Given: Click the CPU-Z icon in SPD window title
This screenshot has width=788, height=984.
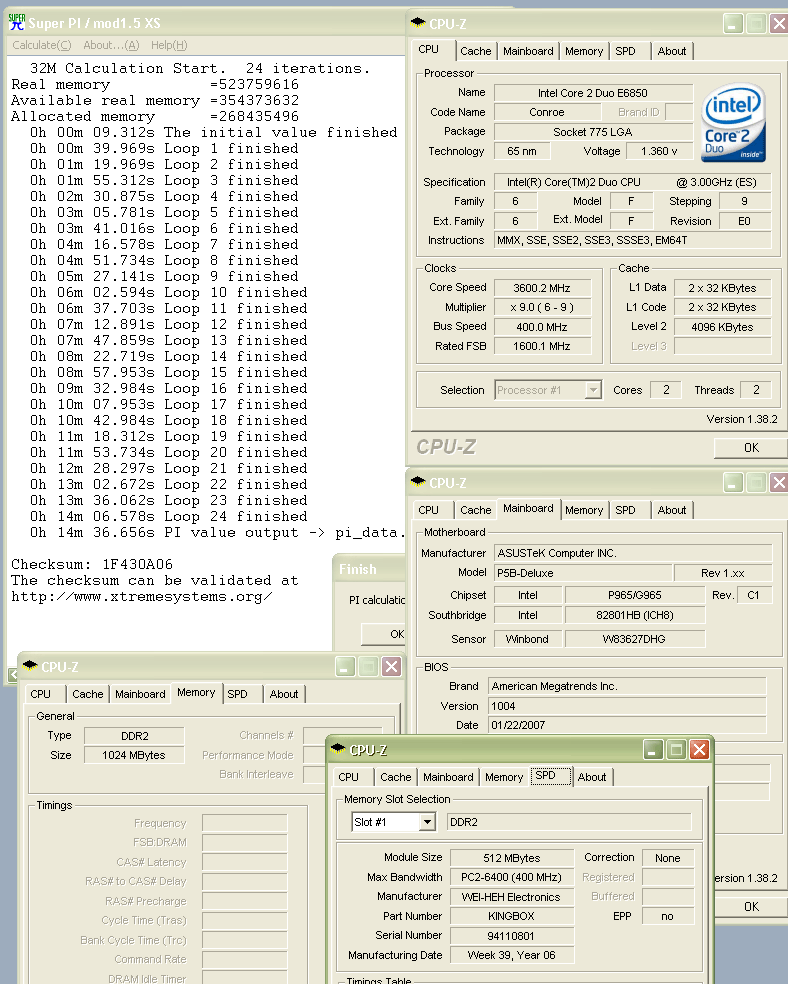Looking at the screenshot, I should pos(338,749).
